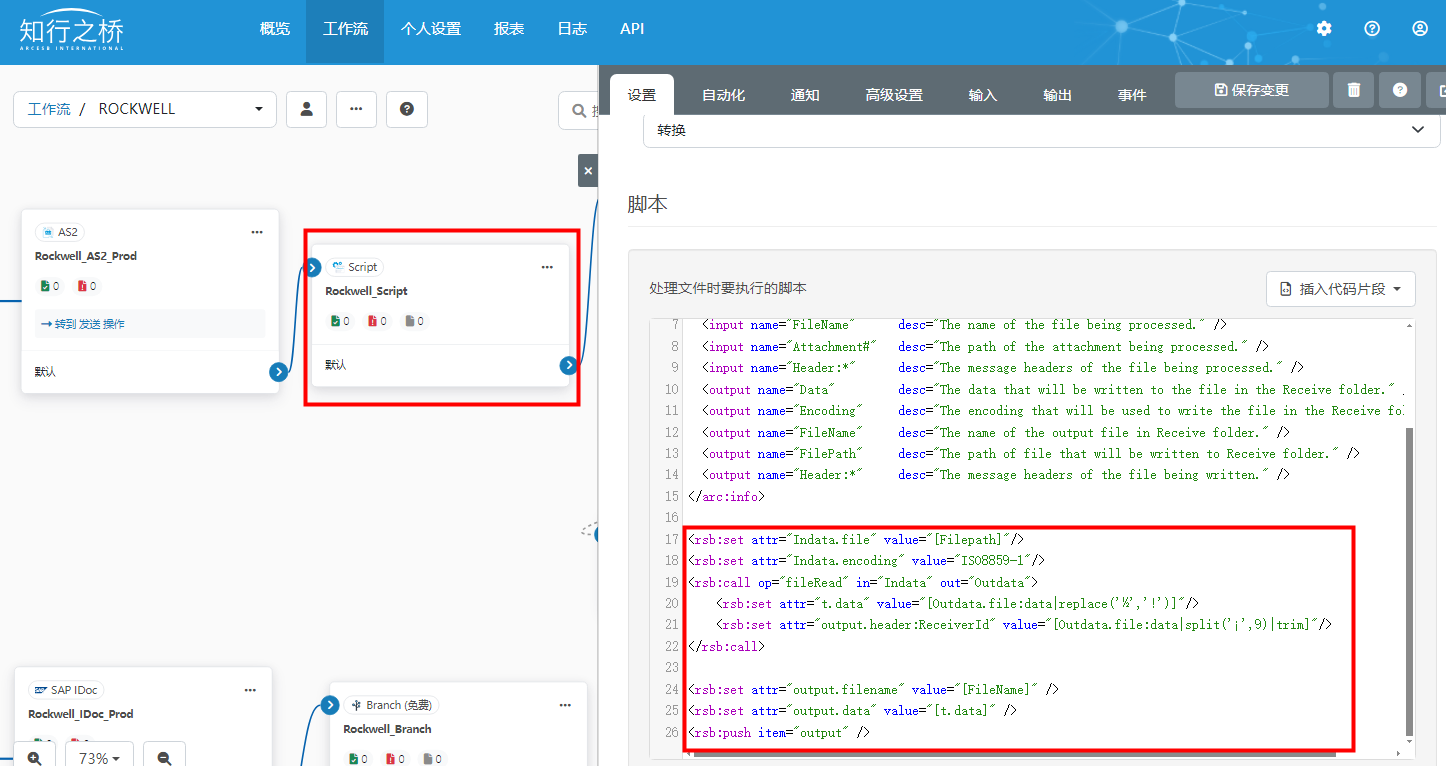Switch to the 高级设置 tab
The image size is (1446, 766).
(x=894, y=95)
